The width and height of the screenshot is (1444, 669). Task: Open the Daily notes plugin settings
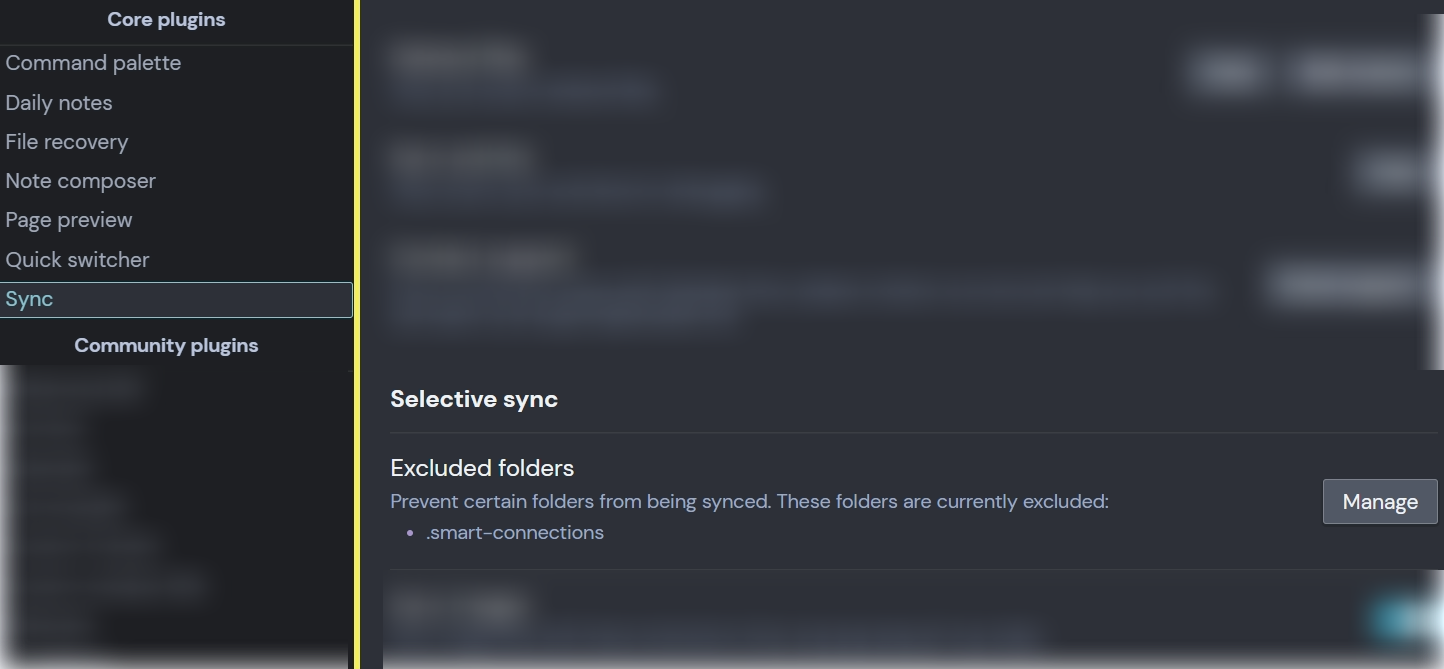click(x=59, y=102)
